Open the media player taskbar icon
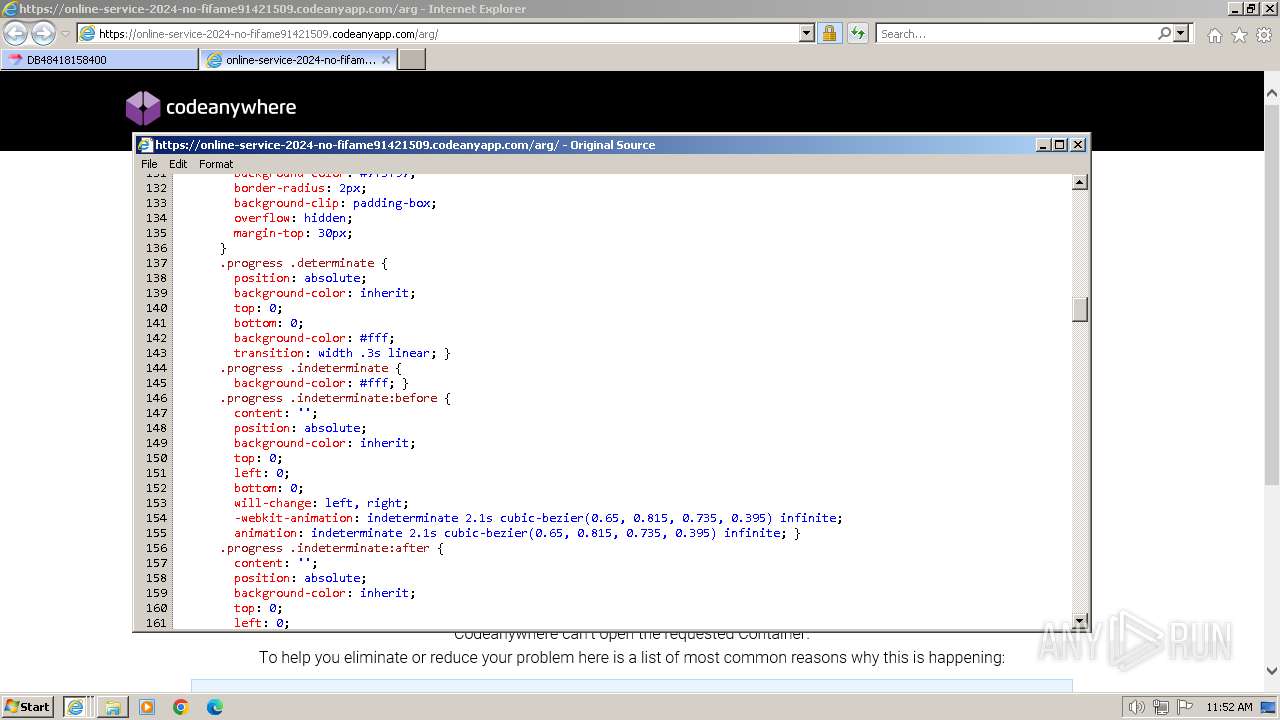Viewport: 1280px width, 720px height. pos(147,707)
